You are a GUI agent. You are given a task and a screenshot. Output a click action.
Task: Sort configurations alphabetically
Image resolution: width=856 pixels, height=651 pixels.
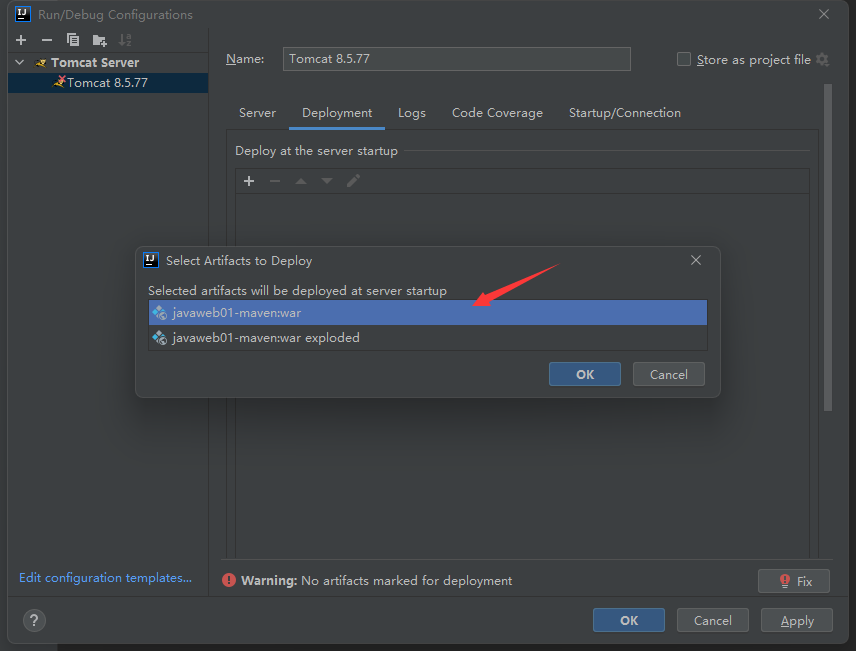coord(125,40)
